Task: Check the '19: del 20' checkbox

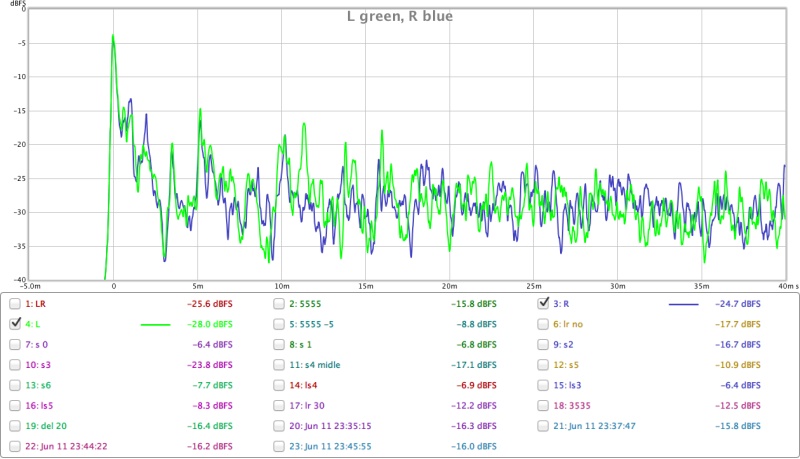Action: [x=15, y=426]
